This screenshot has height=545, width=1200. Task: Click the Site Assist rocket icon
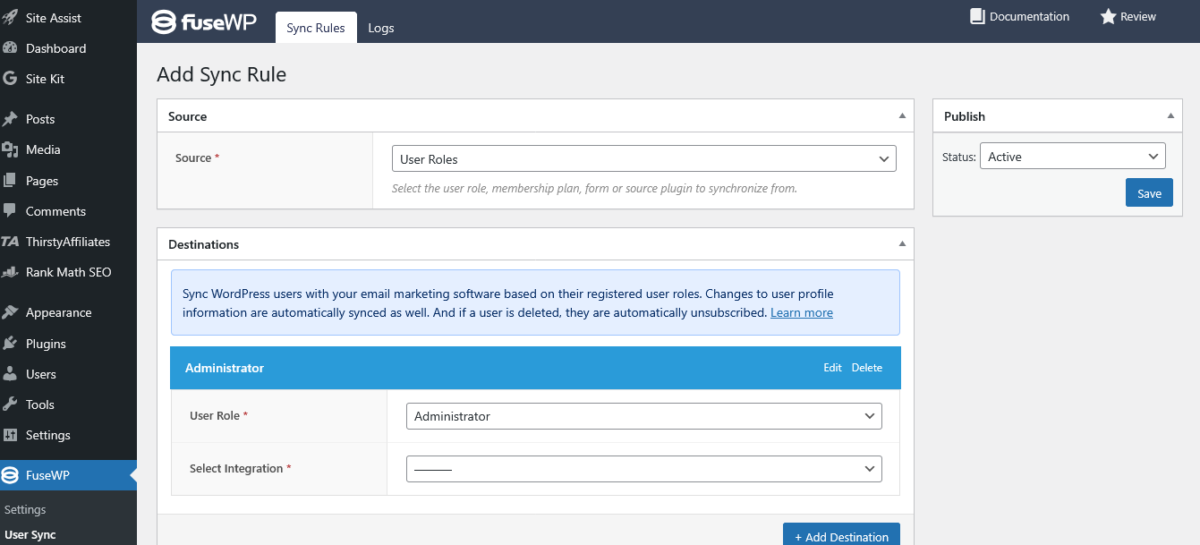(x=10, y=18)
